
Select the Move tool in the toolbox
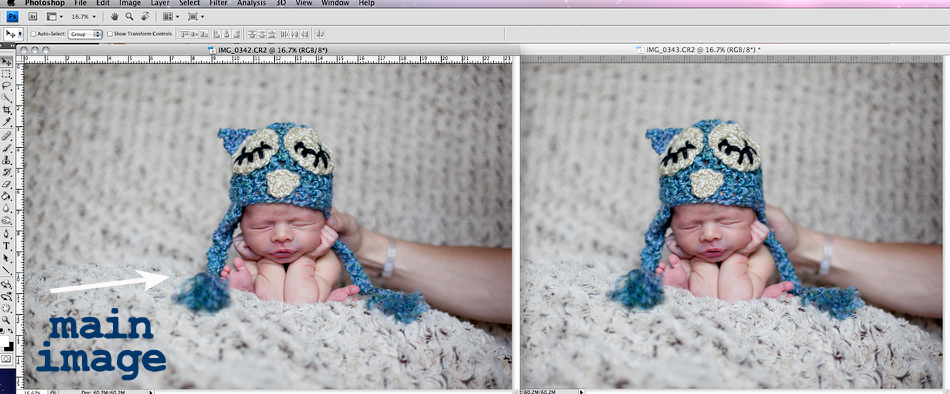7,61
